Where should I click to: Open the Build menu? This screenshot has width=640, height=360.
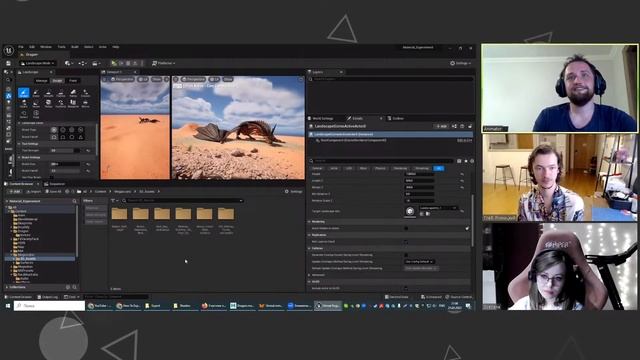click(x=75, y=47)
